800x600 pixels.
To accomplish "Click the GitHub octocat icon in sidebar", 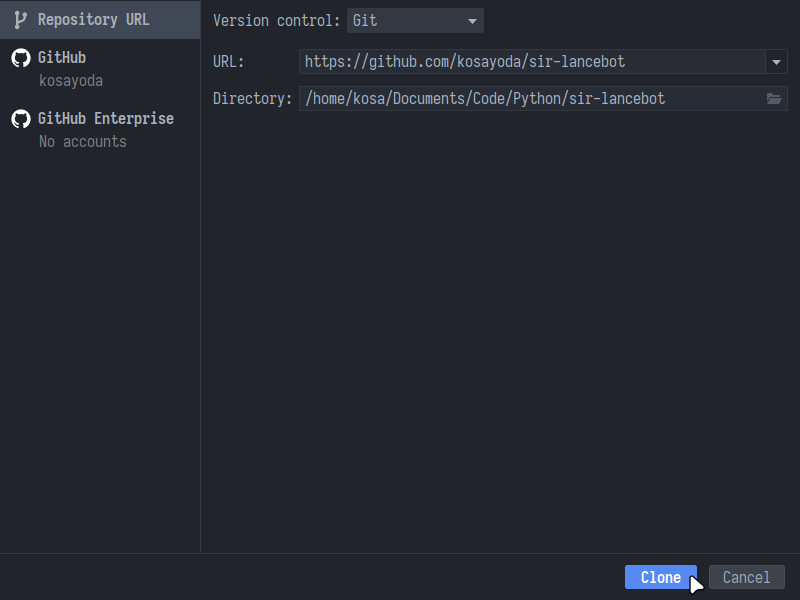I will tap(20, 57).
